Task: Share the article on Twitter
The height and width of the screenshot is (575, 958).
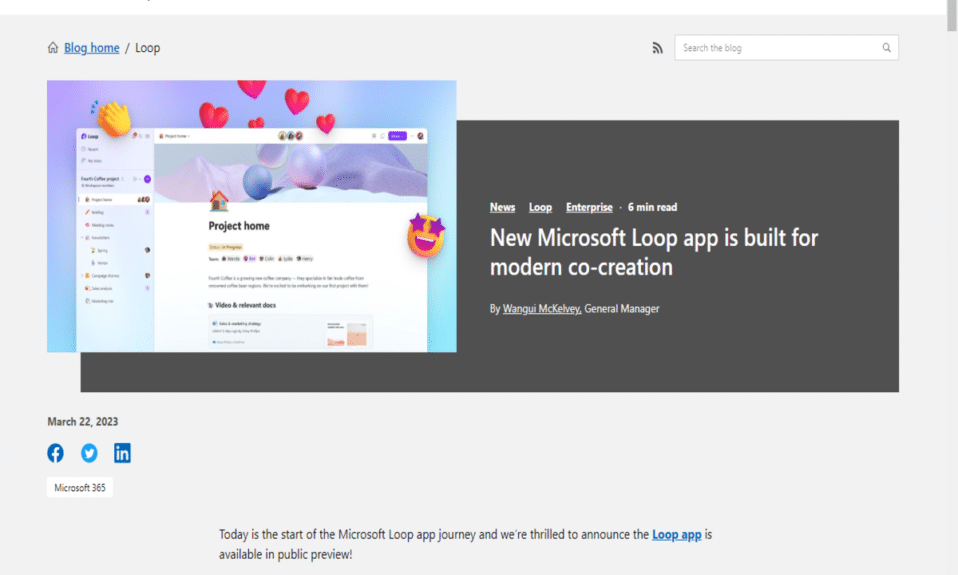Action: [89, 453]
